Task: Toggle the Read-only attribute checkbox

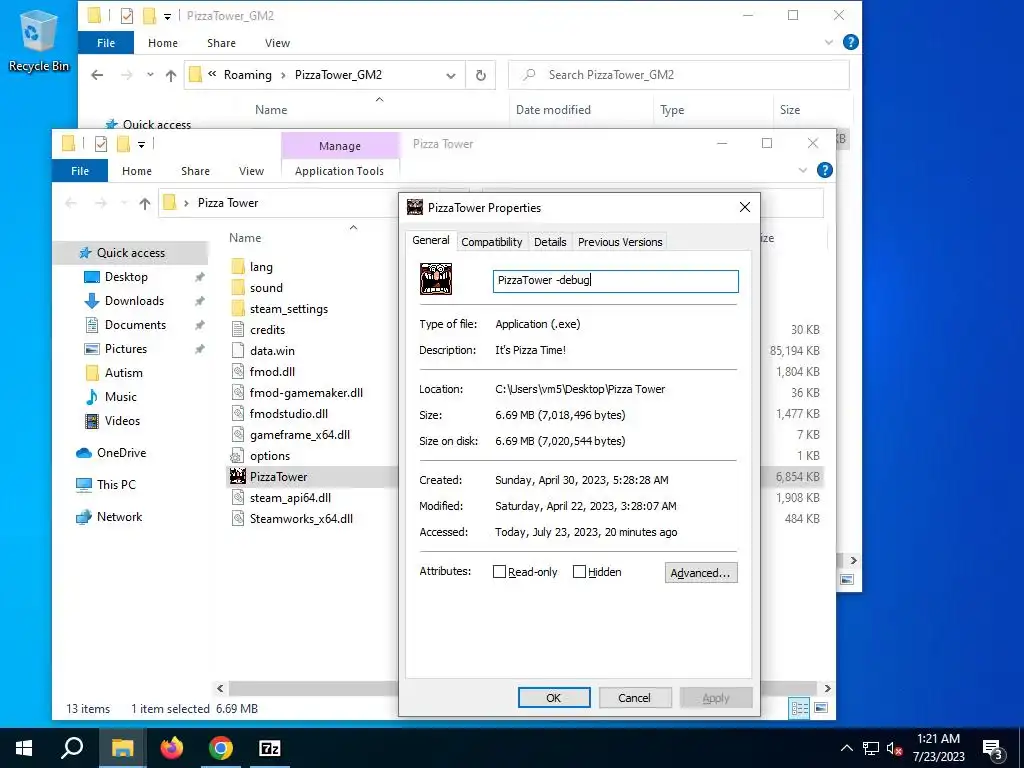Action: [x=499, y=571]
